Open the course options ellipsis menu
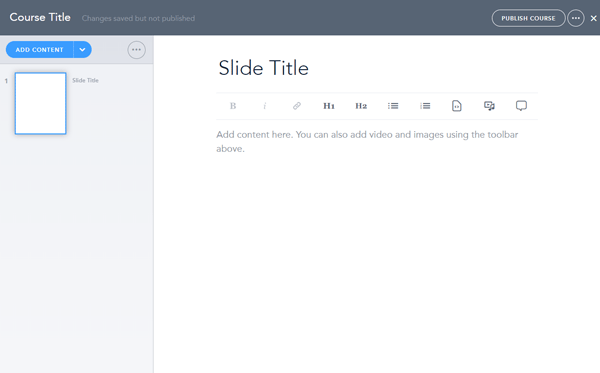 576,18
